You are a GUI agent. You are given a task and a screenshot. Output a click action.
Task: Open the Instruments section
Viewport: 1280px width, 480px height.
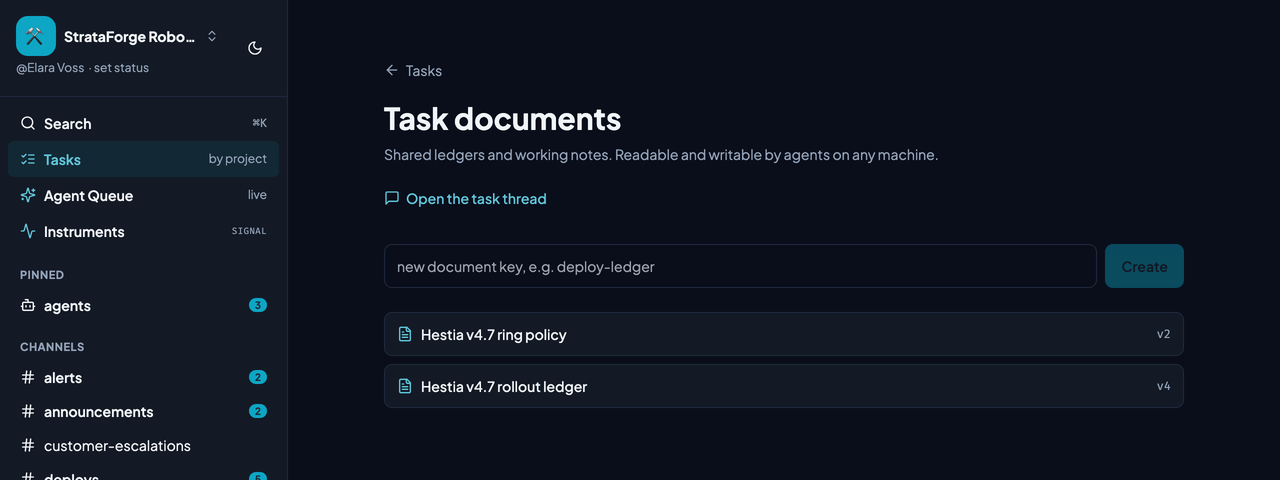(143, 232)
